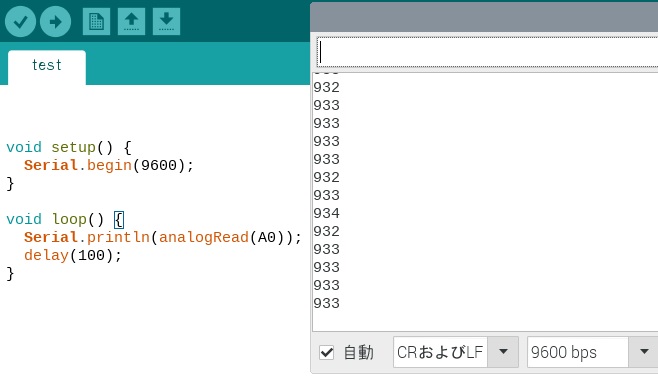The image size is (658, 391).
Task: Create a new sketch with New icon
Action: (96, 21)
